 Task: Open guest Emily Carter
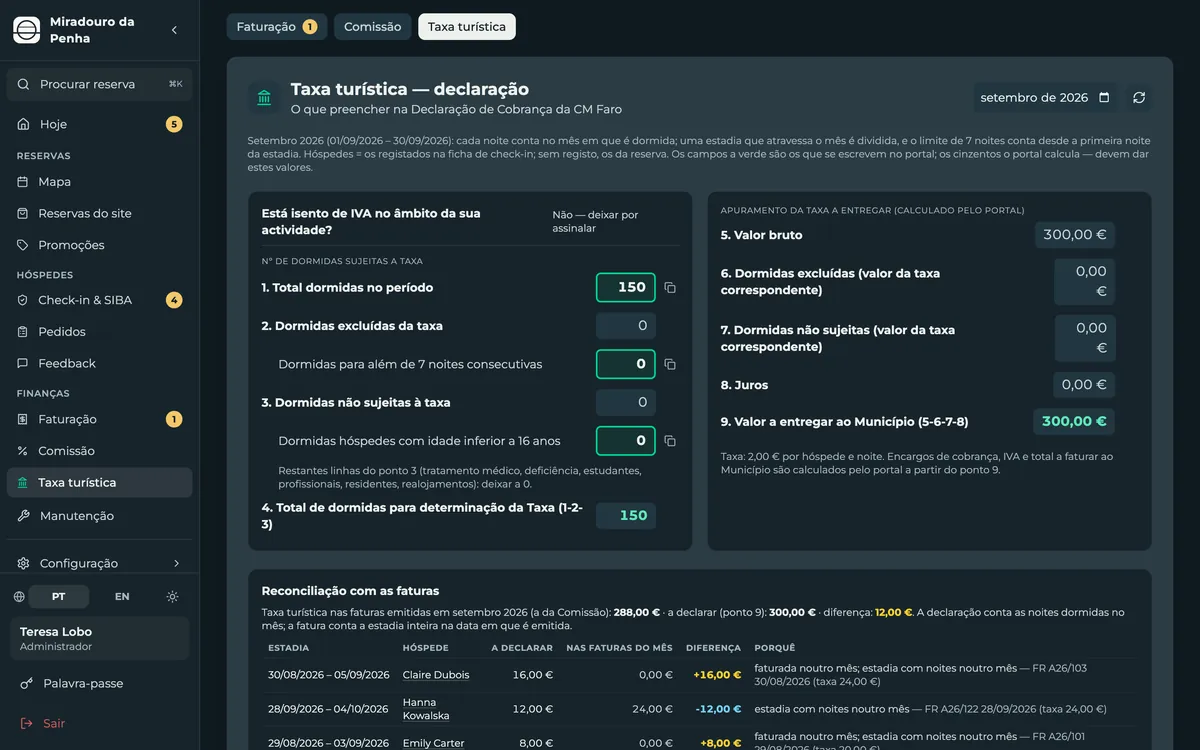(x=434, y=743)
